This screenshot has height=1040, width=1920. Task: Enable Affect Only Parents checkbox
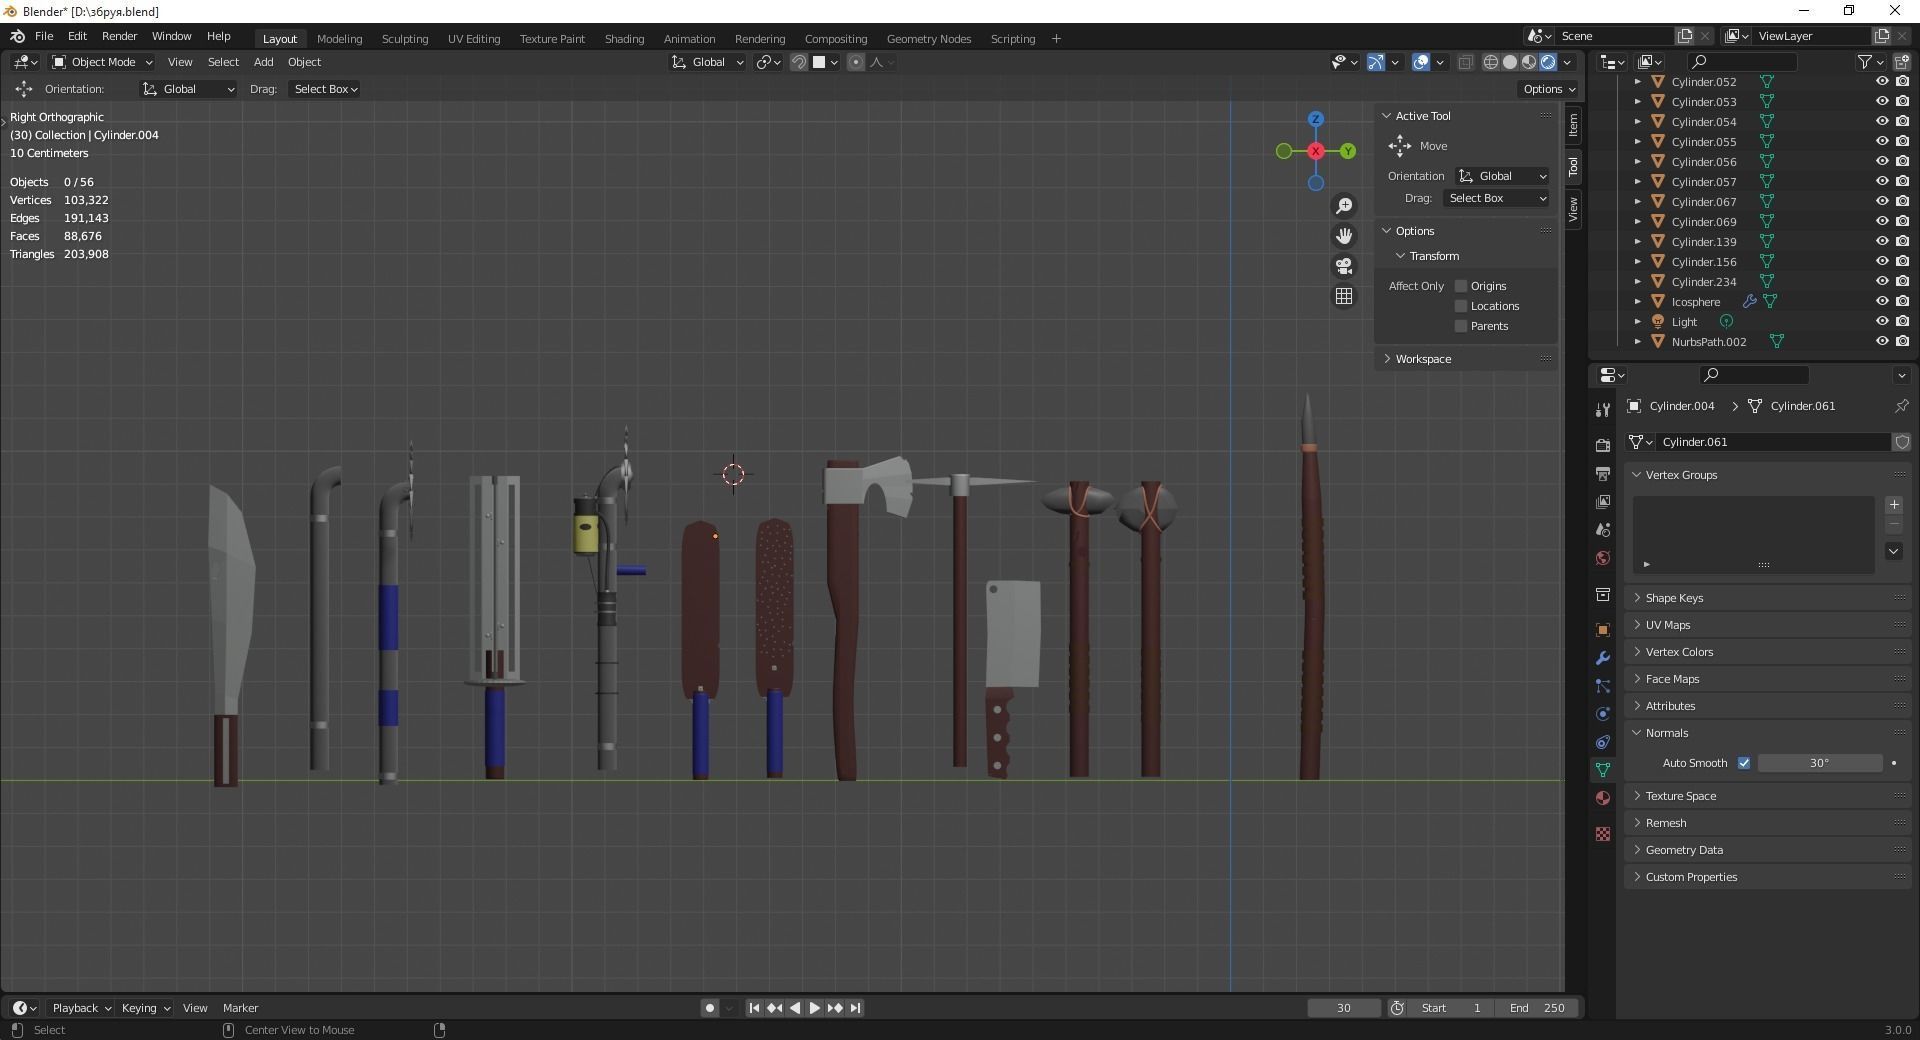pos(1461,326)
